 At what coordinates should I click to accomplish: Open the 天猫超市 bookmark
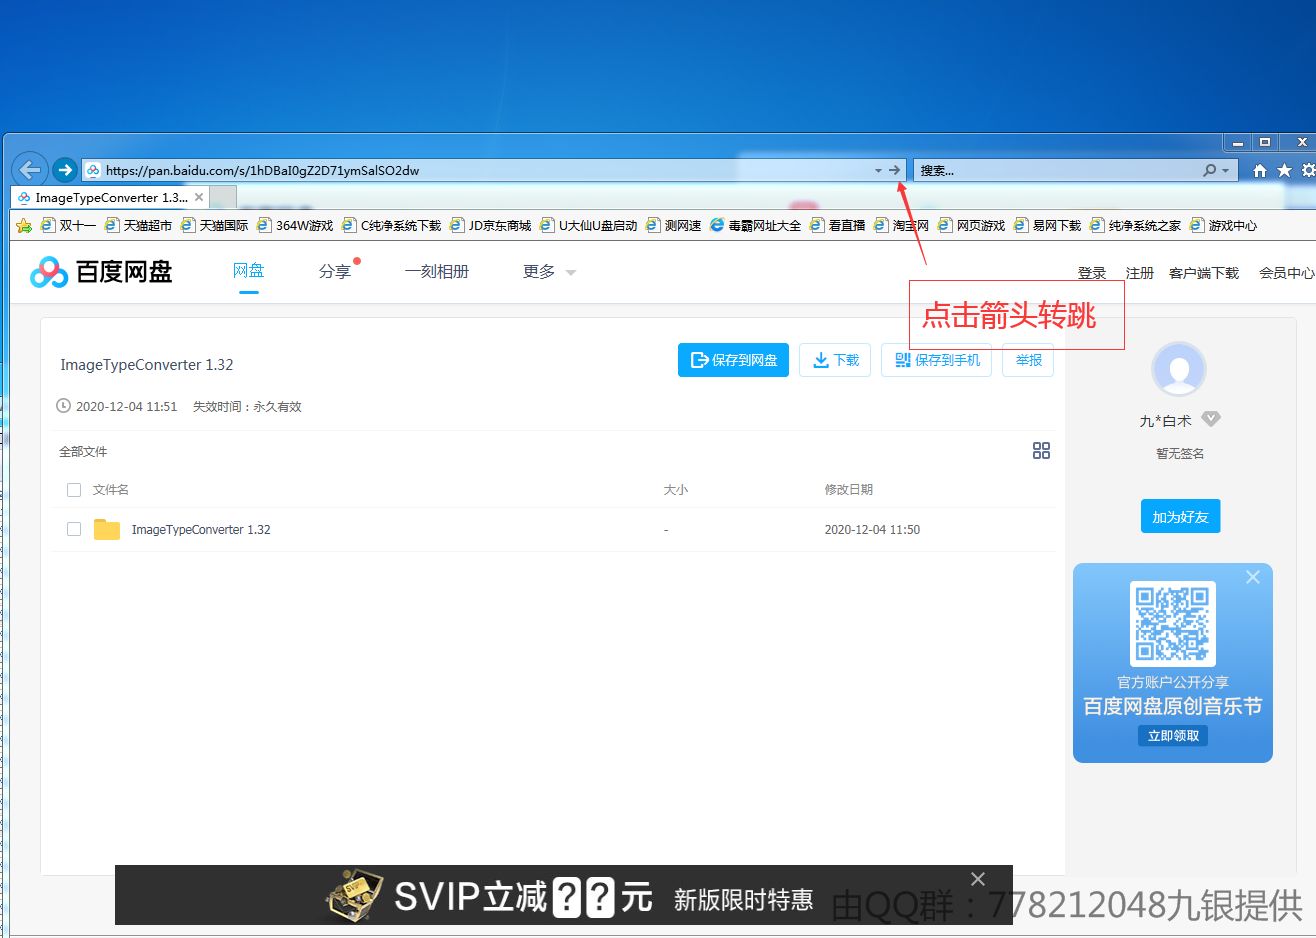pos(138,225)
